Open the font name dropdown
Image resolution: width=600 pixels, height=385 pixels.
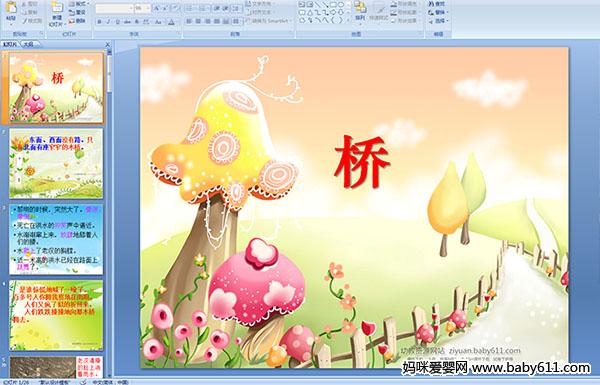130,8
